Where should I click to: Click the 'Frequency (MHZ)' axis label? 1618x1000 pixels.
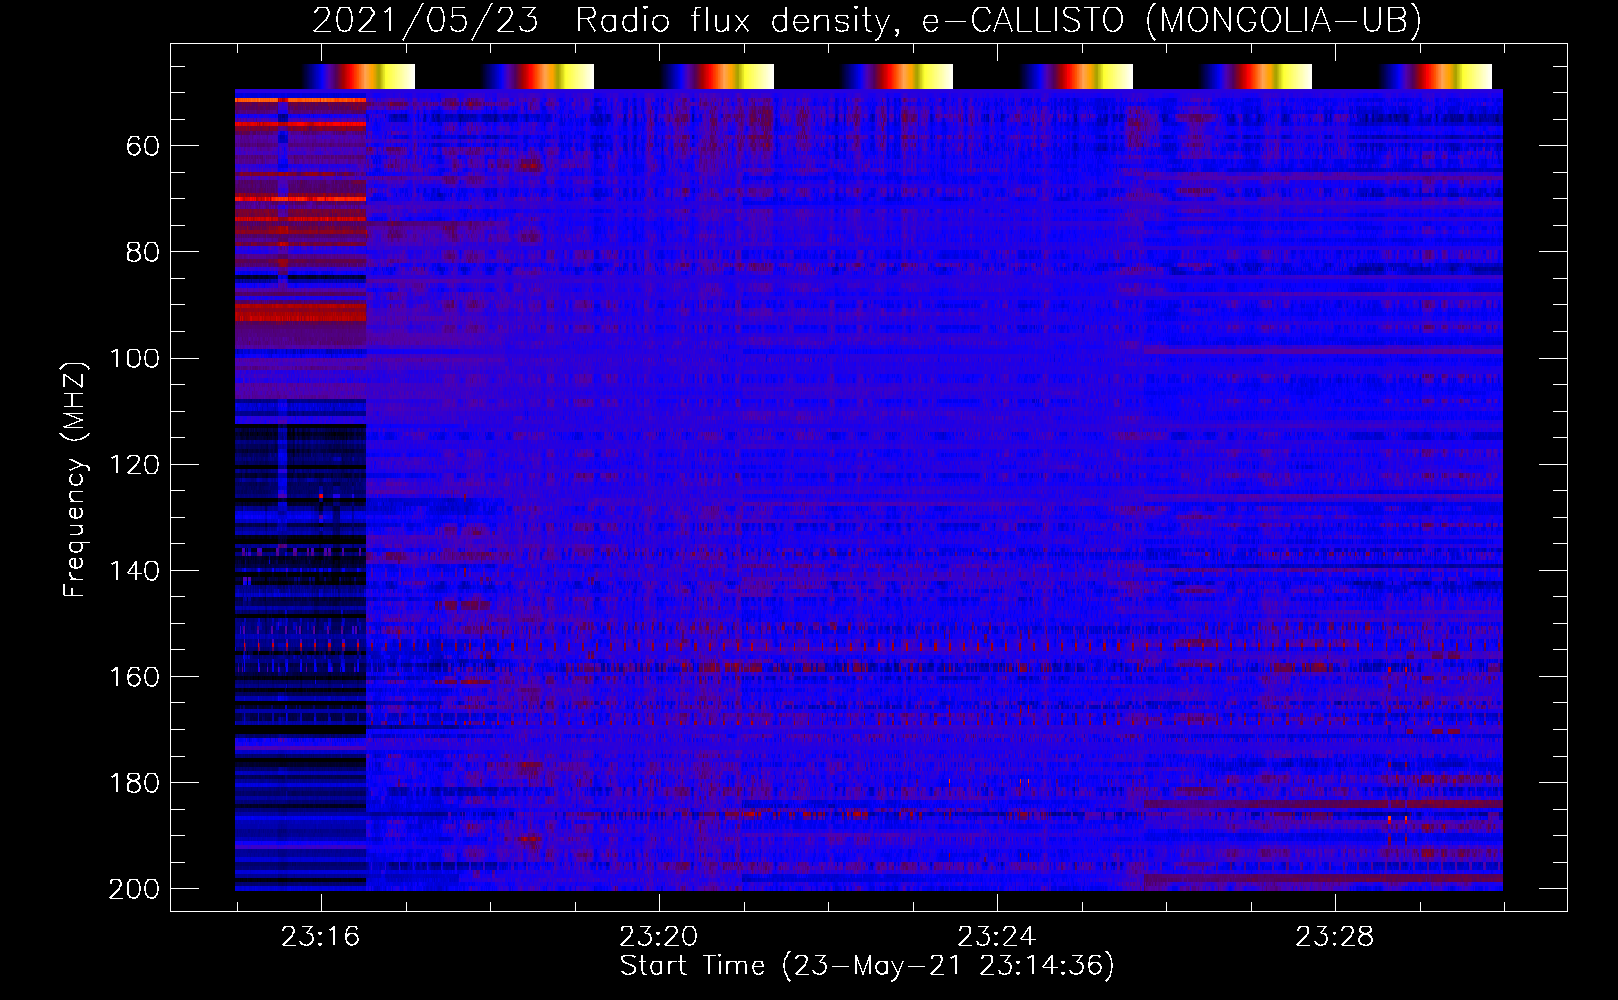[75, 479]
